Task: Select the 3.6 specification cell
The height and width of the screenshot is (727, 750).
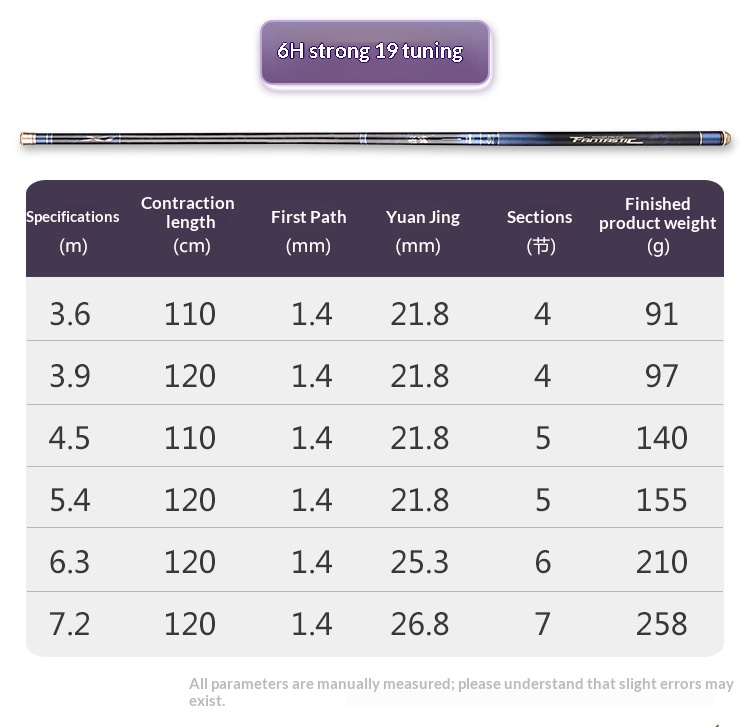Action: click(x=70, y=314)
